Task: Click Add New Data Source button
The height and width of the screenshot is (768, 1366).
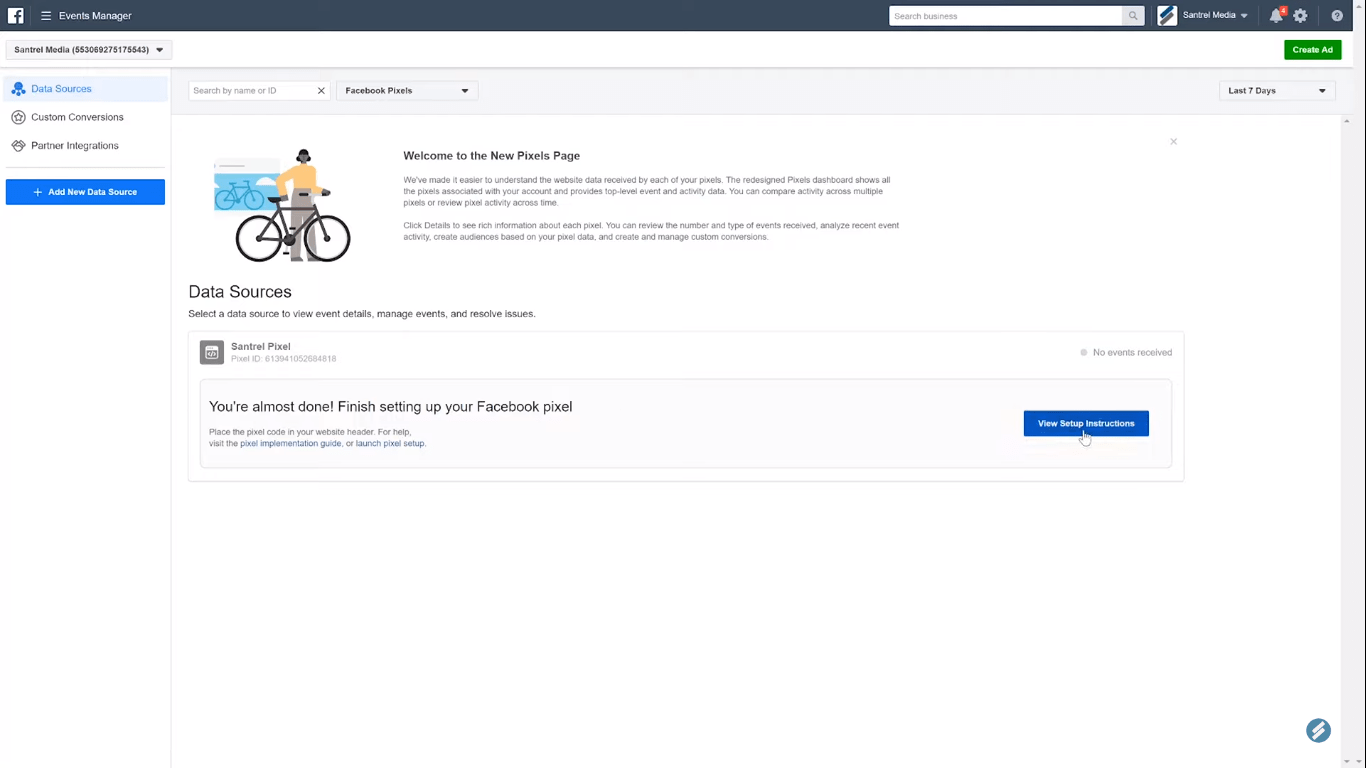Action: 85,192
